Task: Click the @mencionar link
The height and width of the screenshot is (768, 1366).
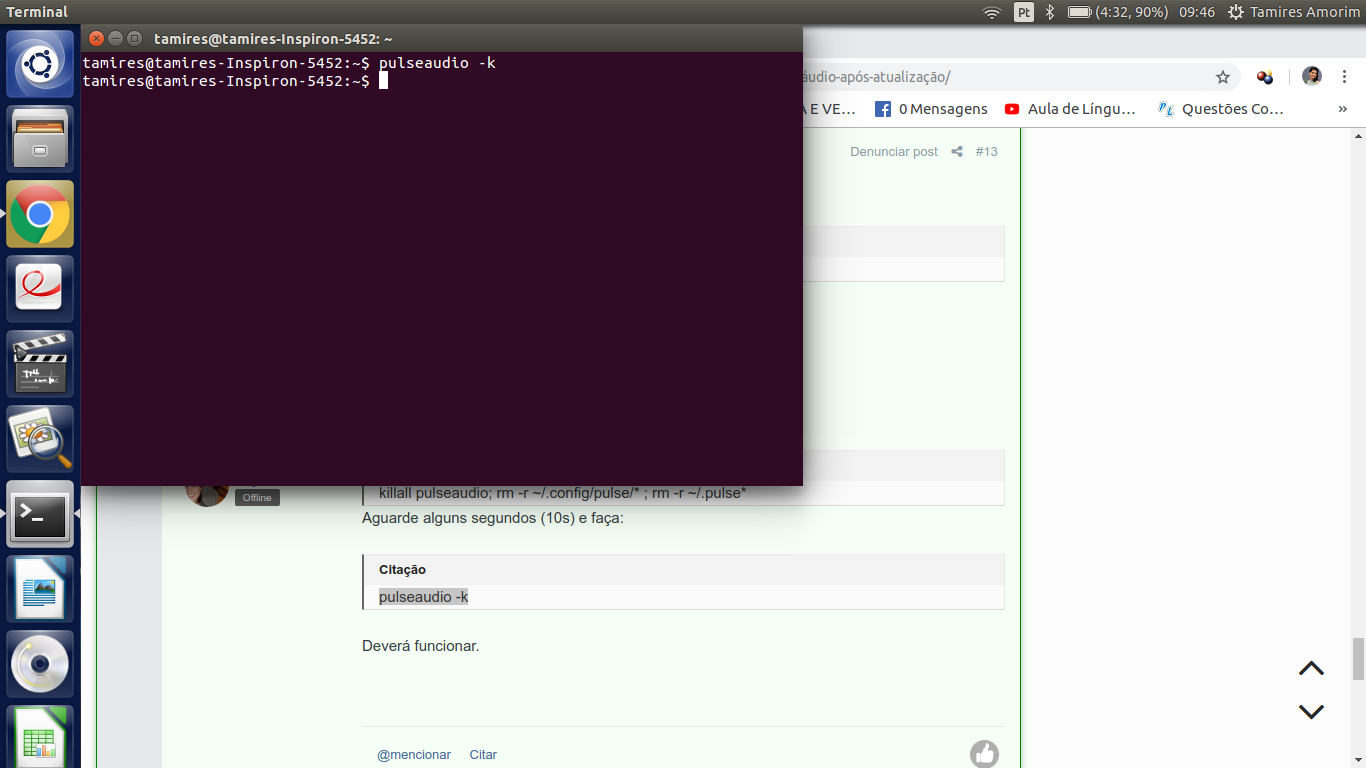Action: click(x=414, y=755)
